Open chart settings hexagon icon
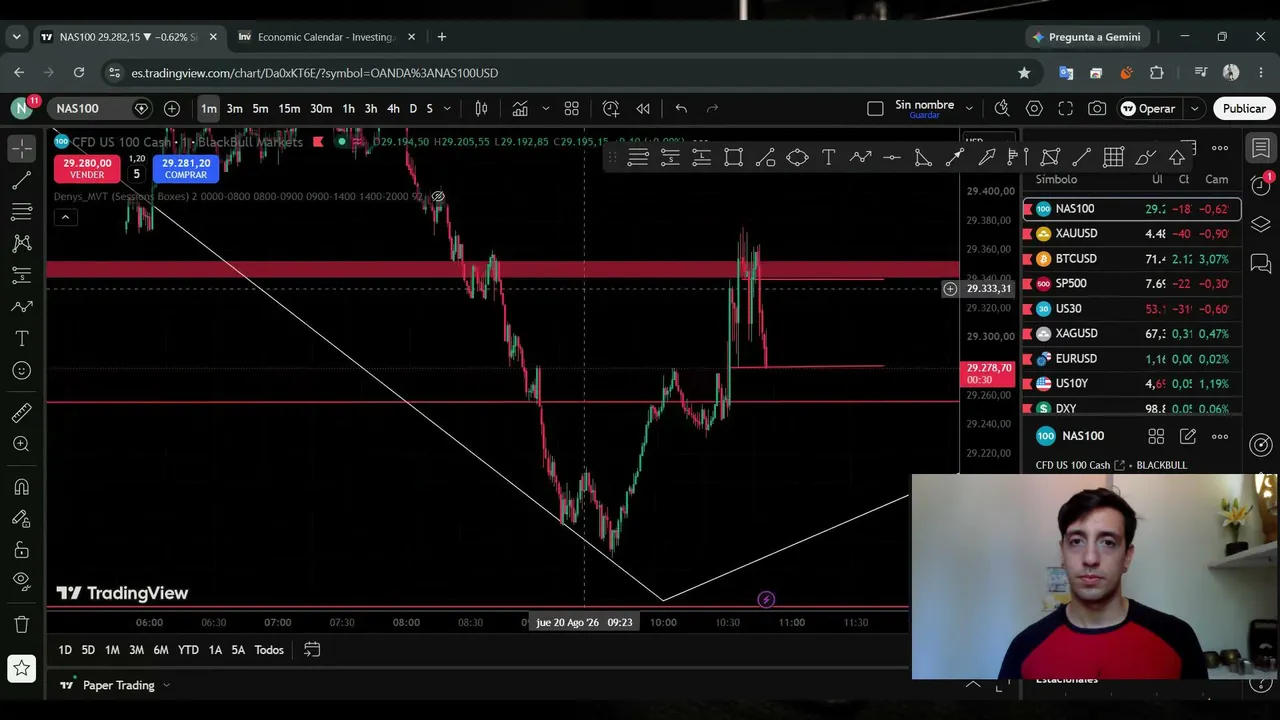This screenshot has height=720, width=1280. click(x=1034, y=108)
